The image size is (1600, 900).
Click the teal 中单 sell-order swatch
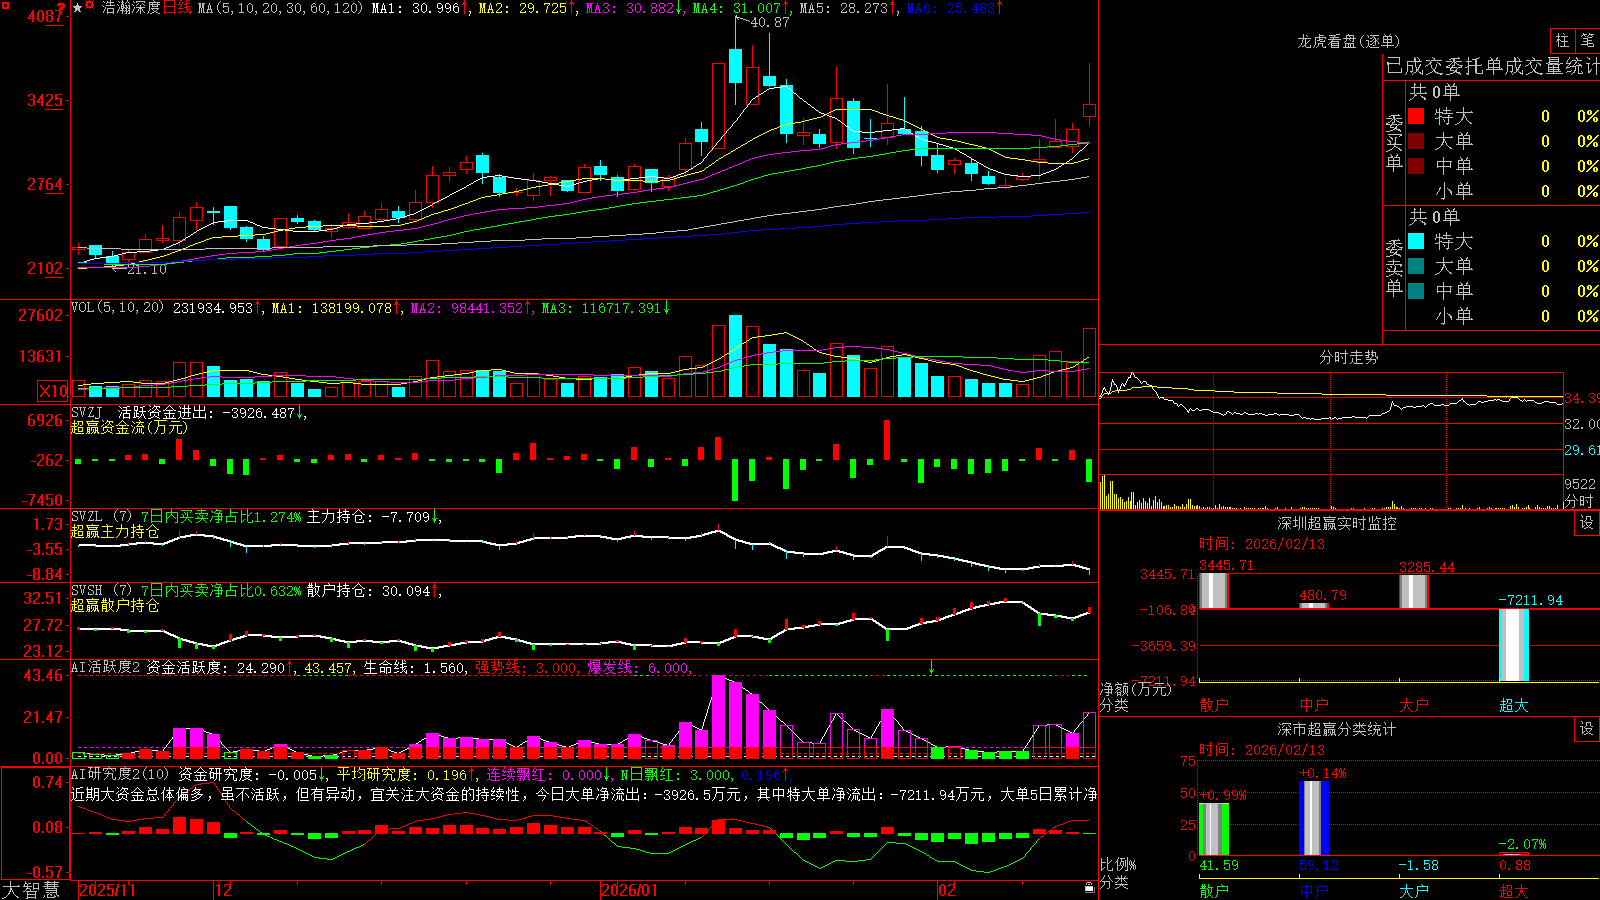(1416, 291)
